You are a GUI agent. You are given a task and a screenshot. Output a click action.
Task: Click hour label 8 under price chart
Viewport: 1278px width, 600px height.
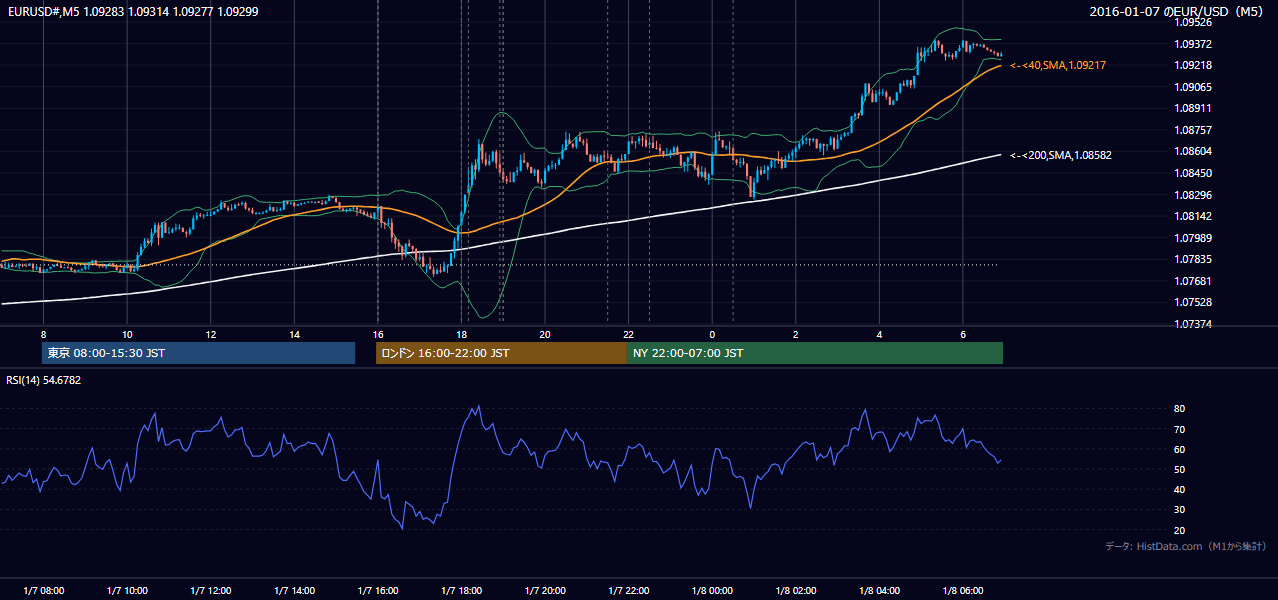coord(44,334)
